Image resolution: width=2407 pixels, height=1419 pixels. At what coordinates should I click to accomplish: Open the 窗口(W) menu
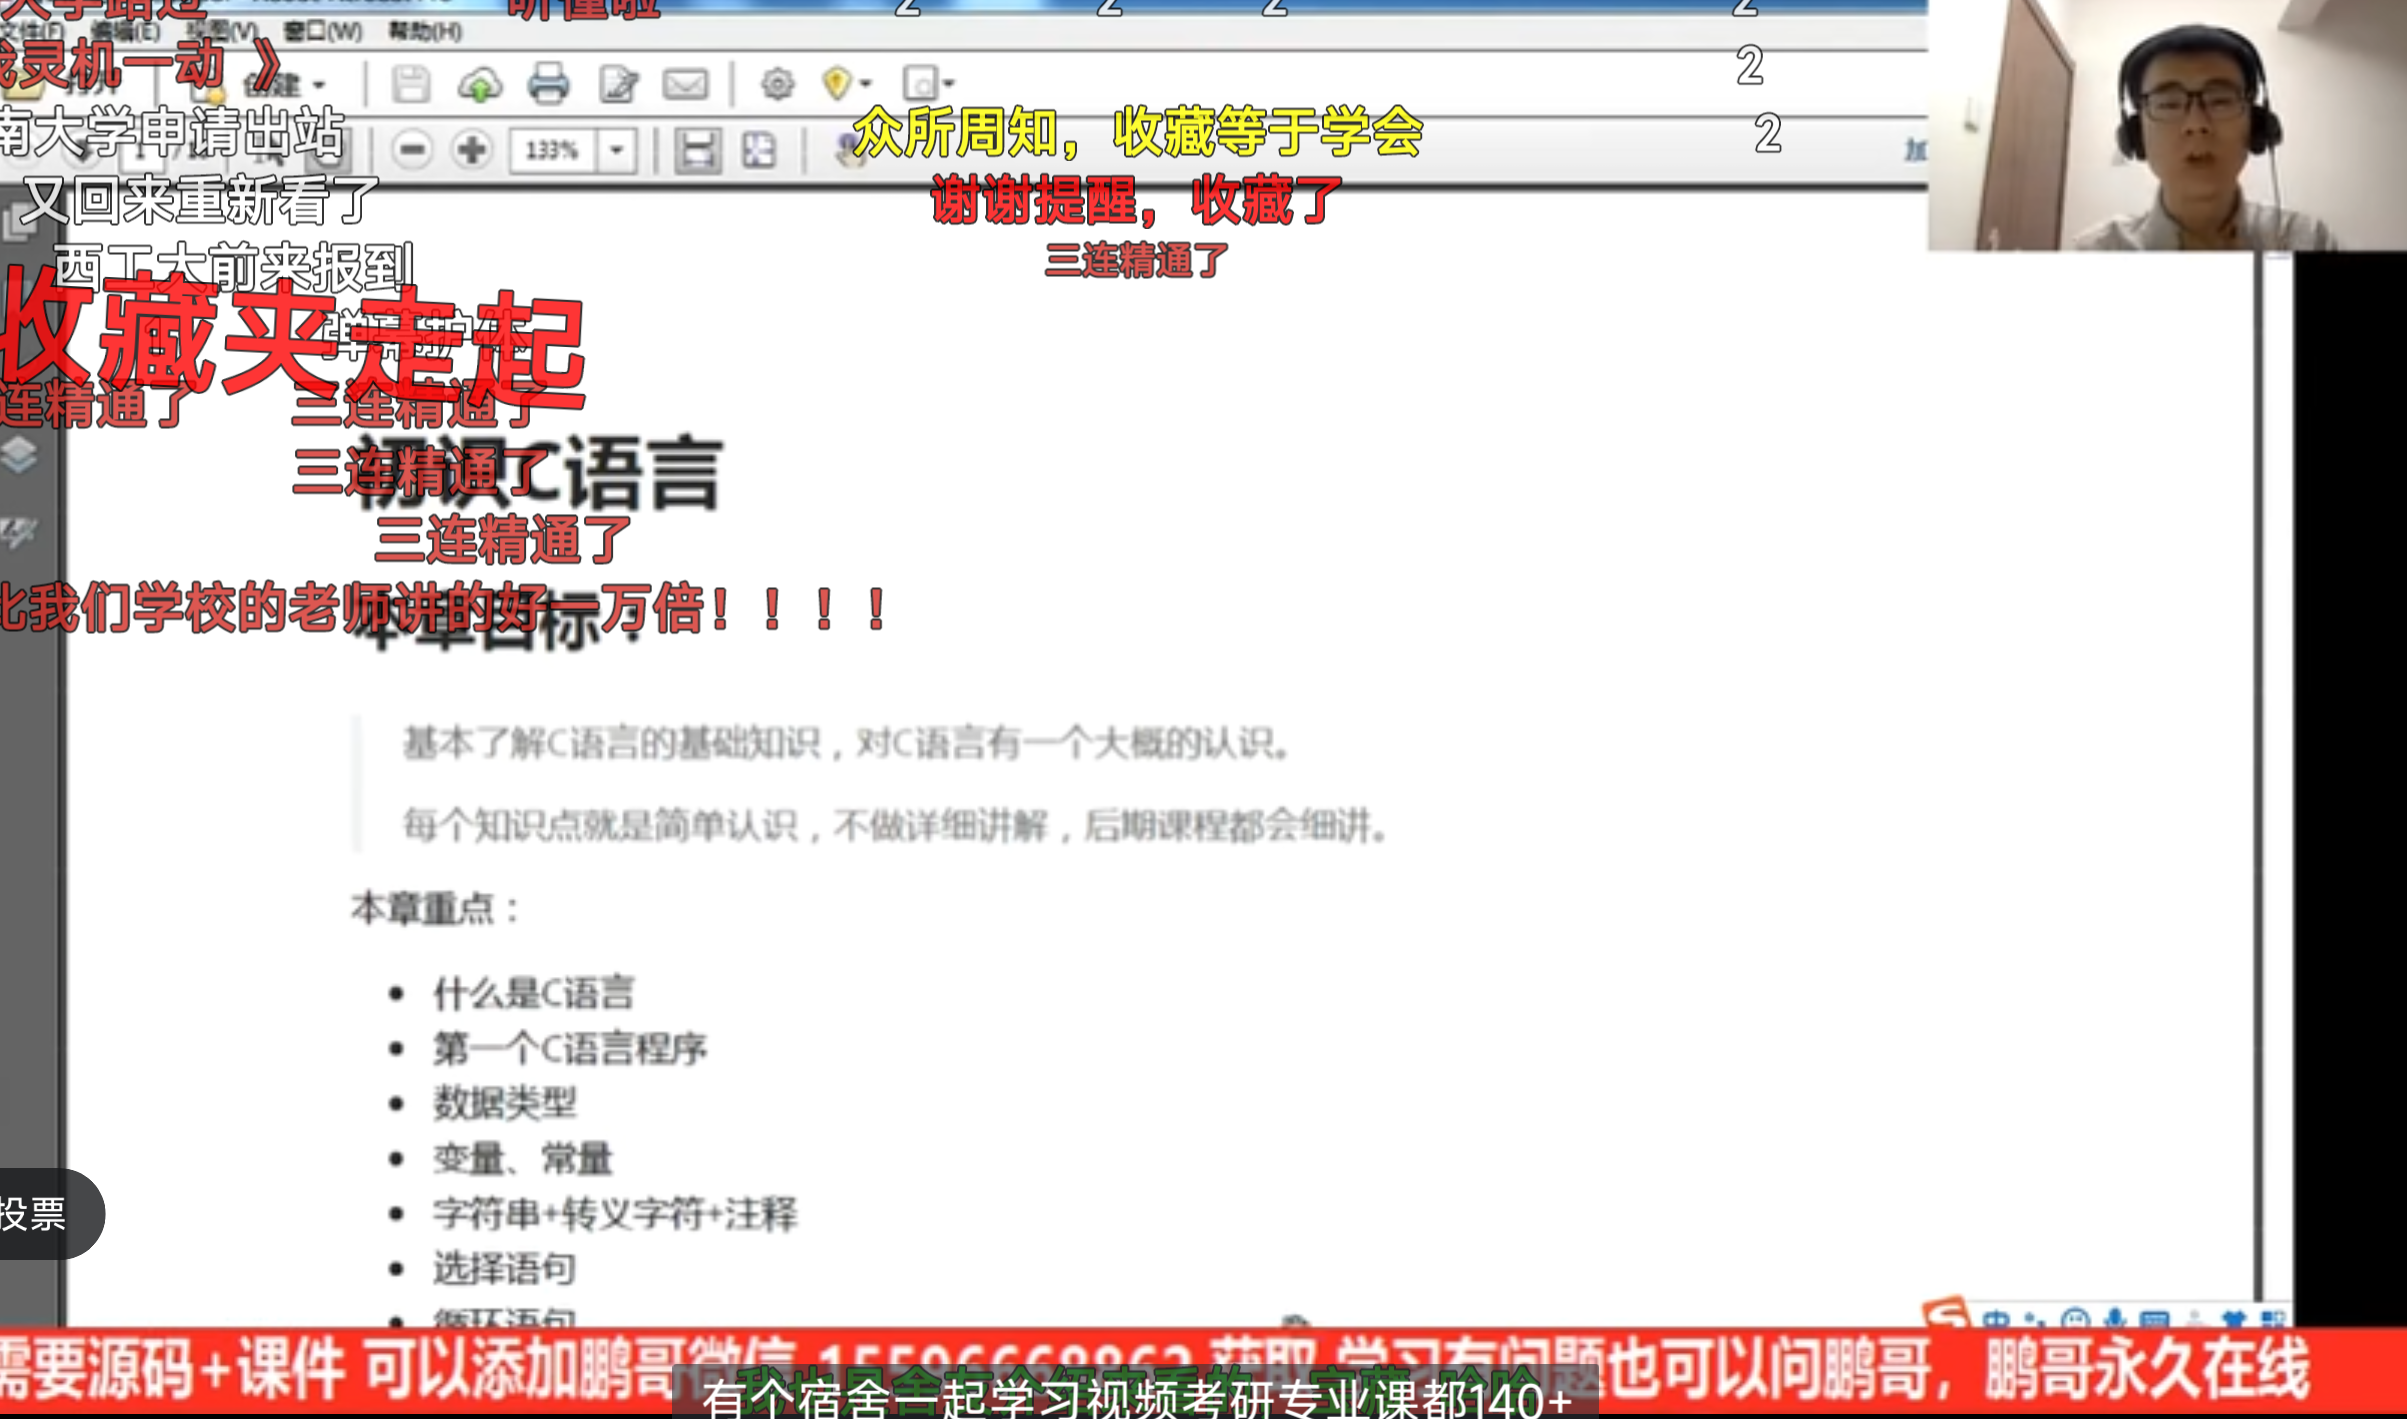322,31
